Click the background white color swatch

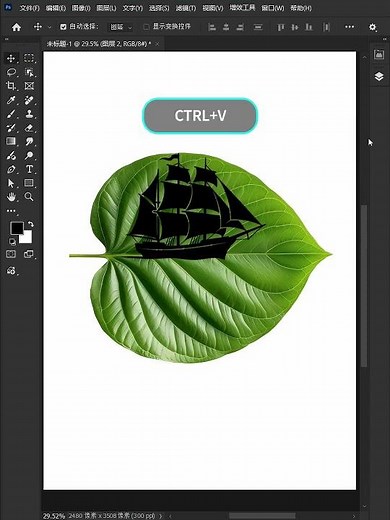[x=27, y=238]
